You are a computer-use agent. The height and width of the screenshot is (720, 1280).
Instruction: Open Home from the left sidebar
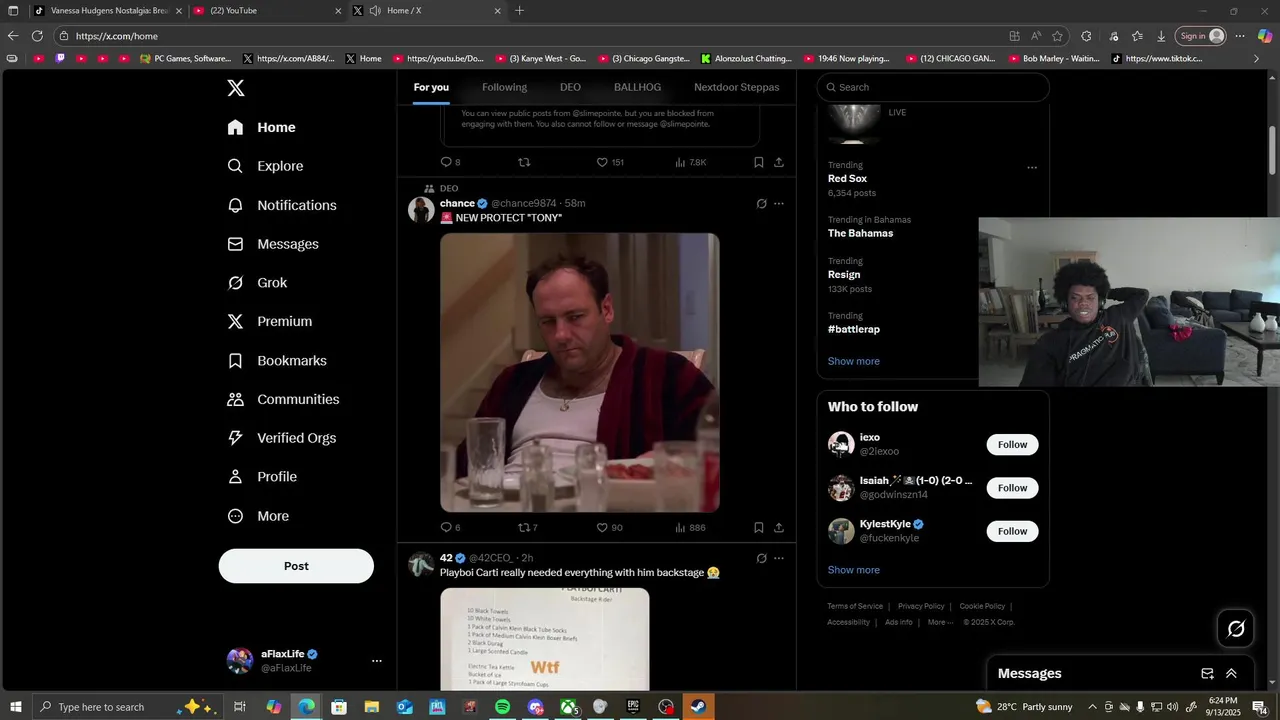(261, 127)
